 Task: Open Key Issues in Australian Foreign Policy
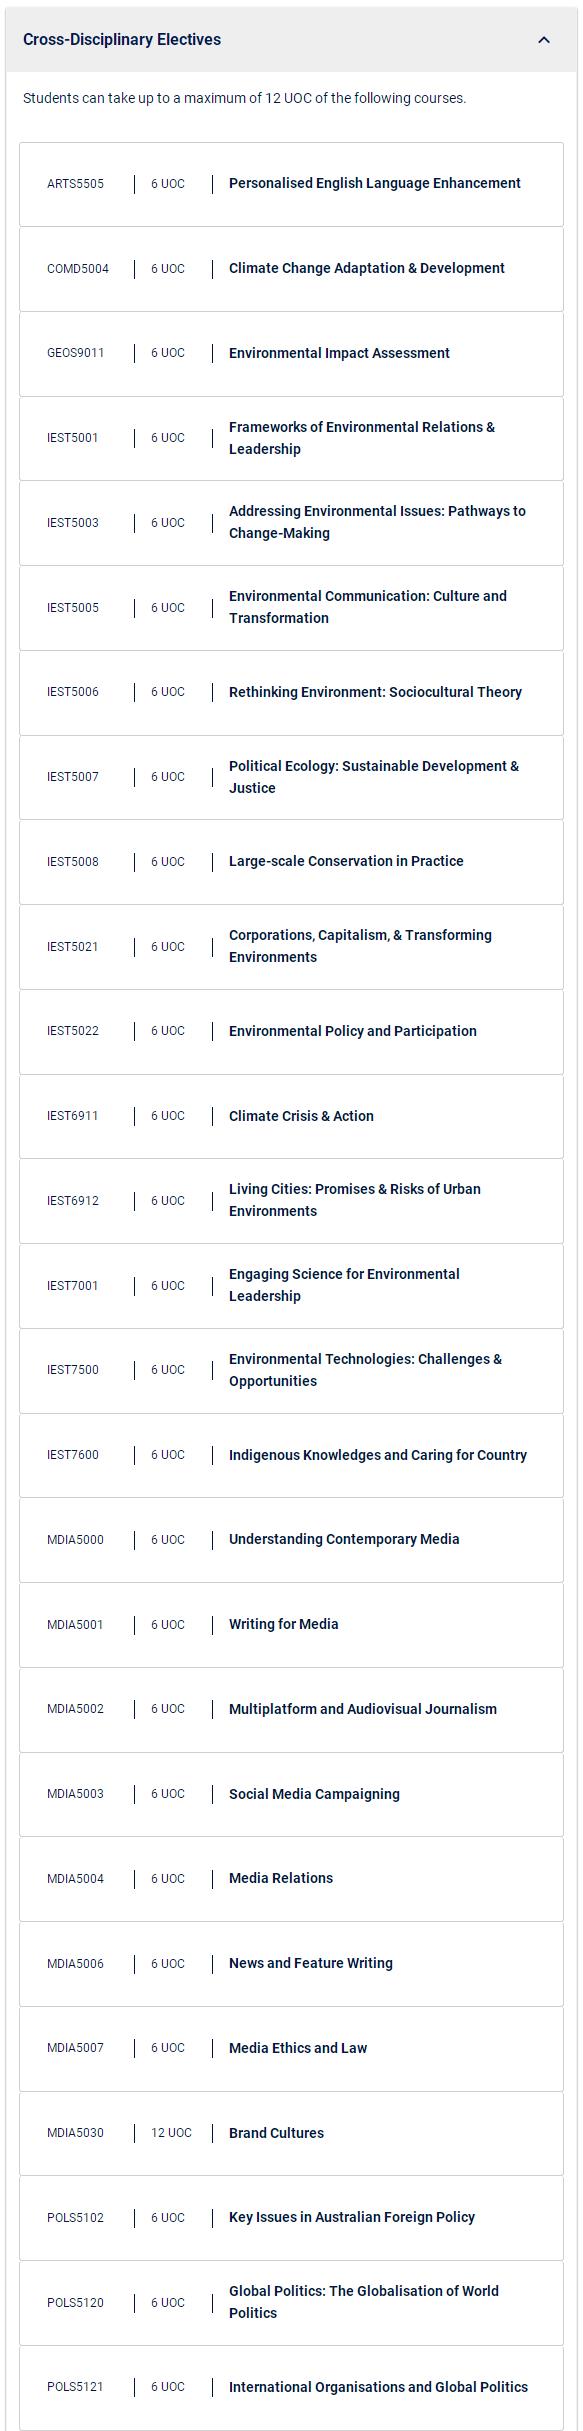click(351, 2217)
